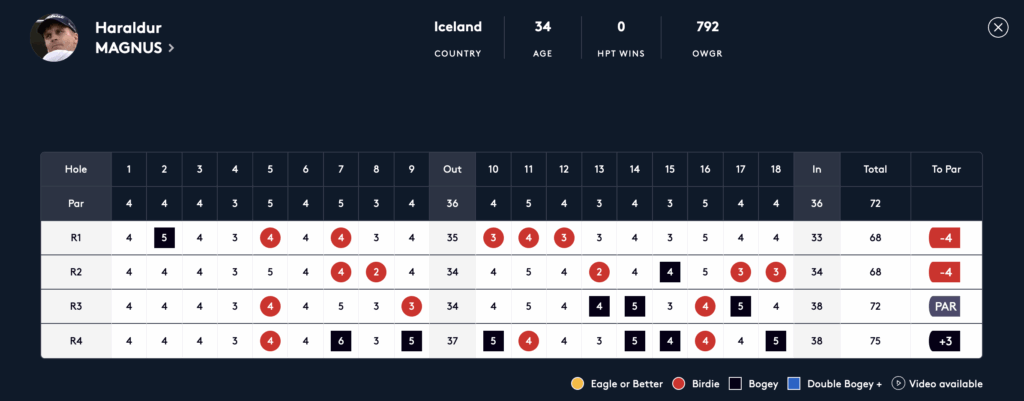
Task: Click the To Par column header
Action: [x=946, y=169]
